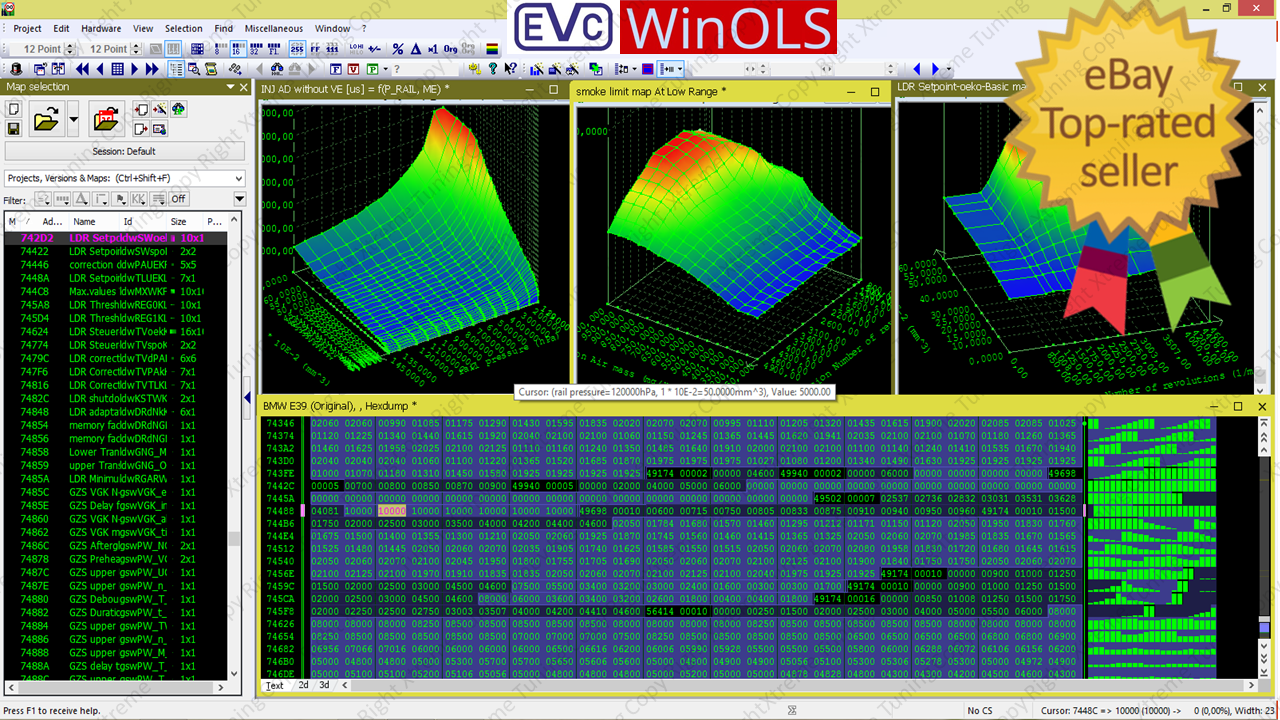Jump to first map with double-left arrows
Viewport: 1280px width, 720px height.
(82, 69)
